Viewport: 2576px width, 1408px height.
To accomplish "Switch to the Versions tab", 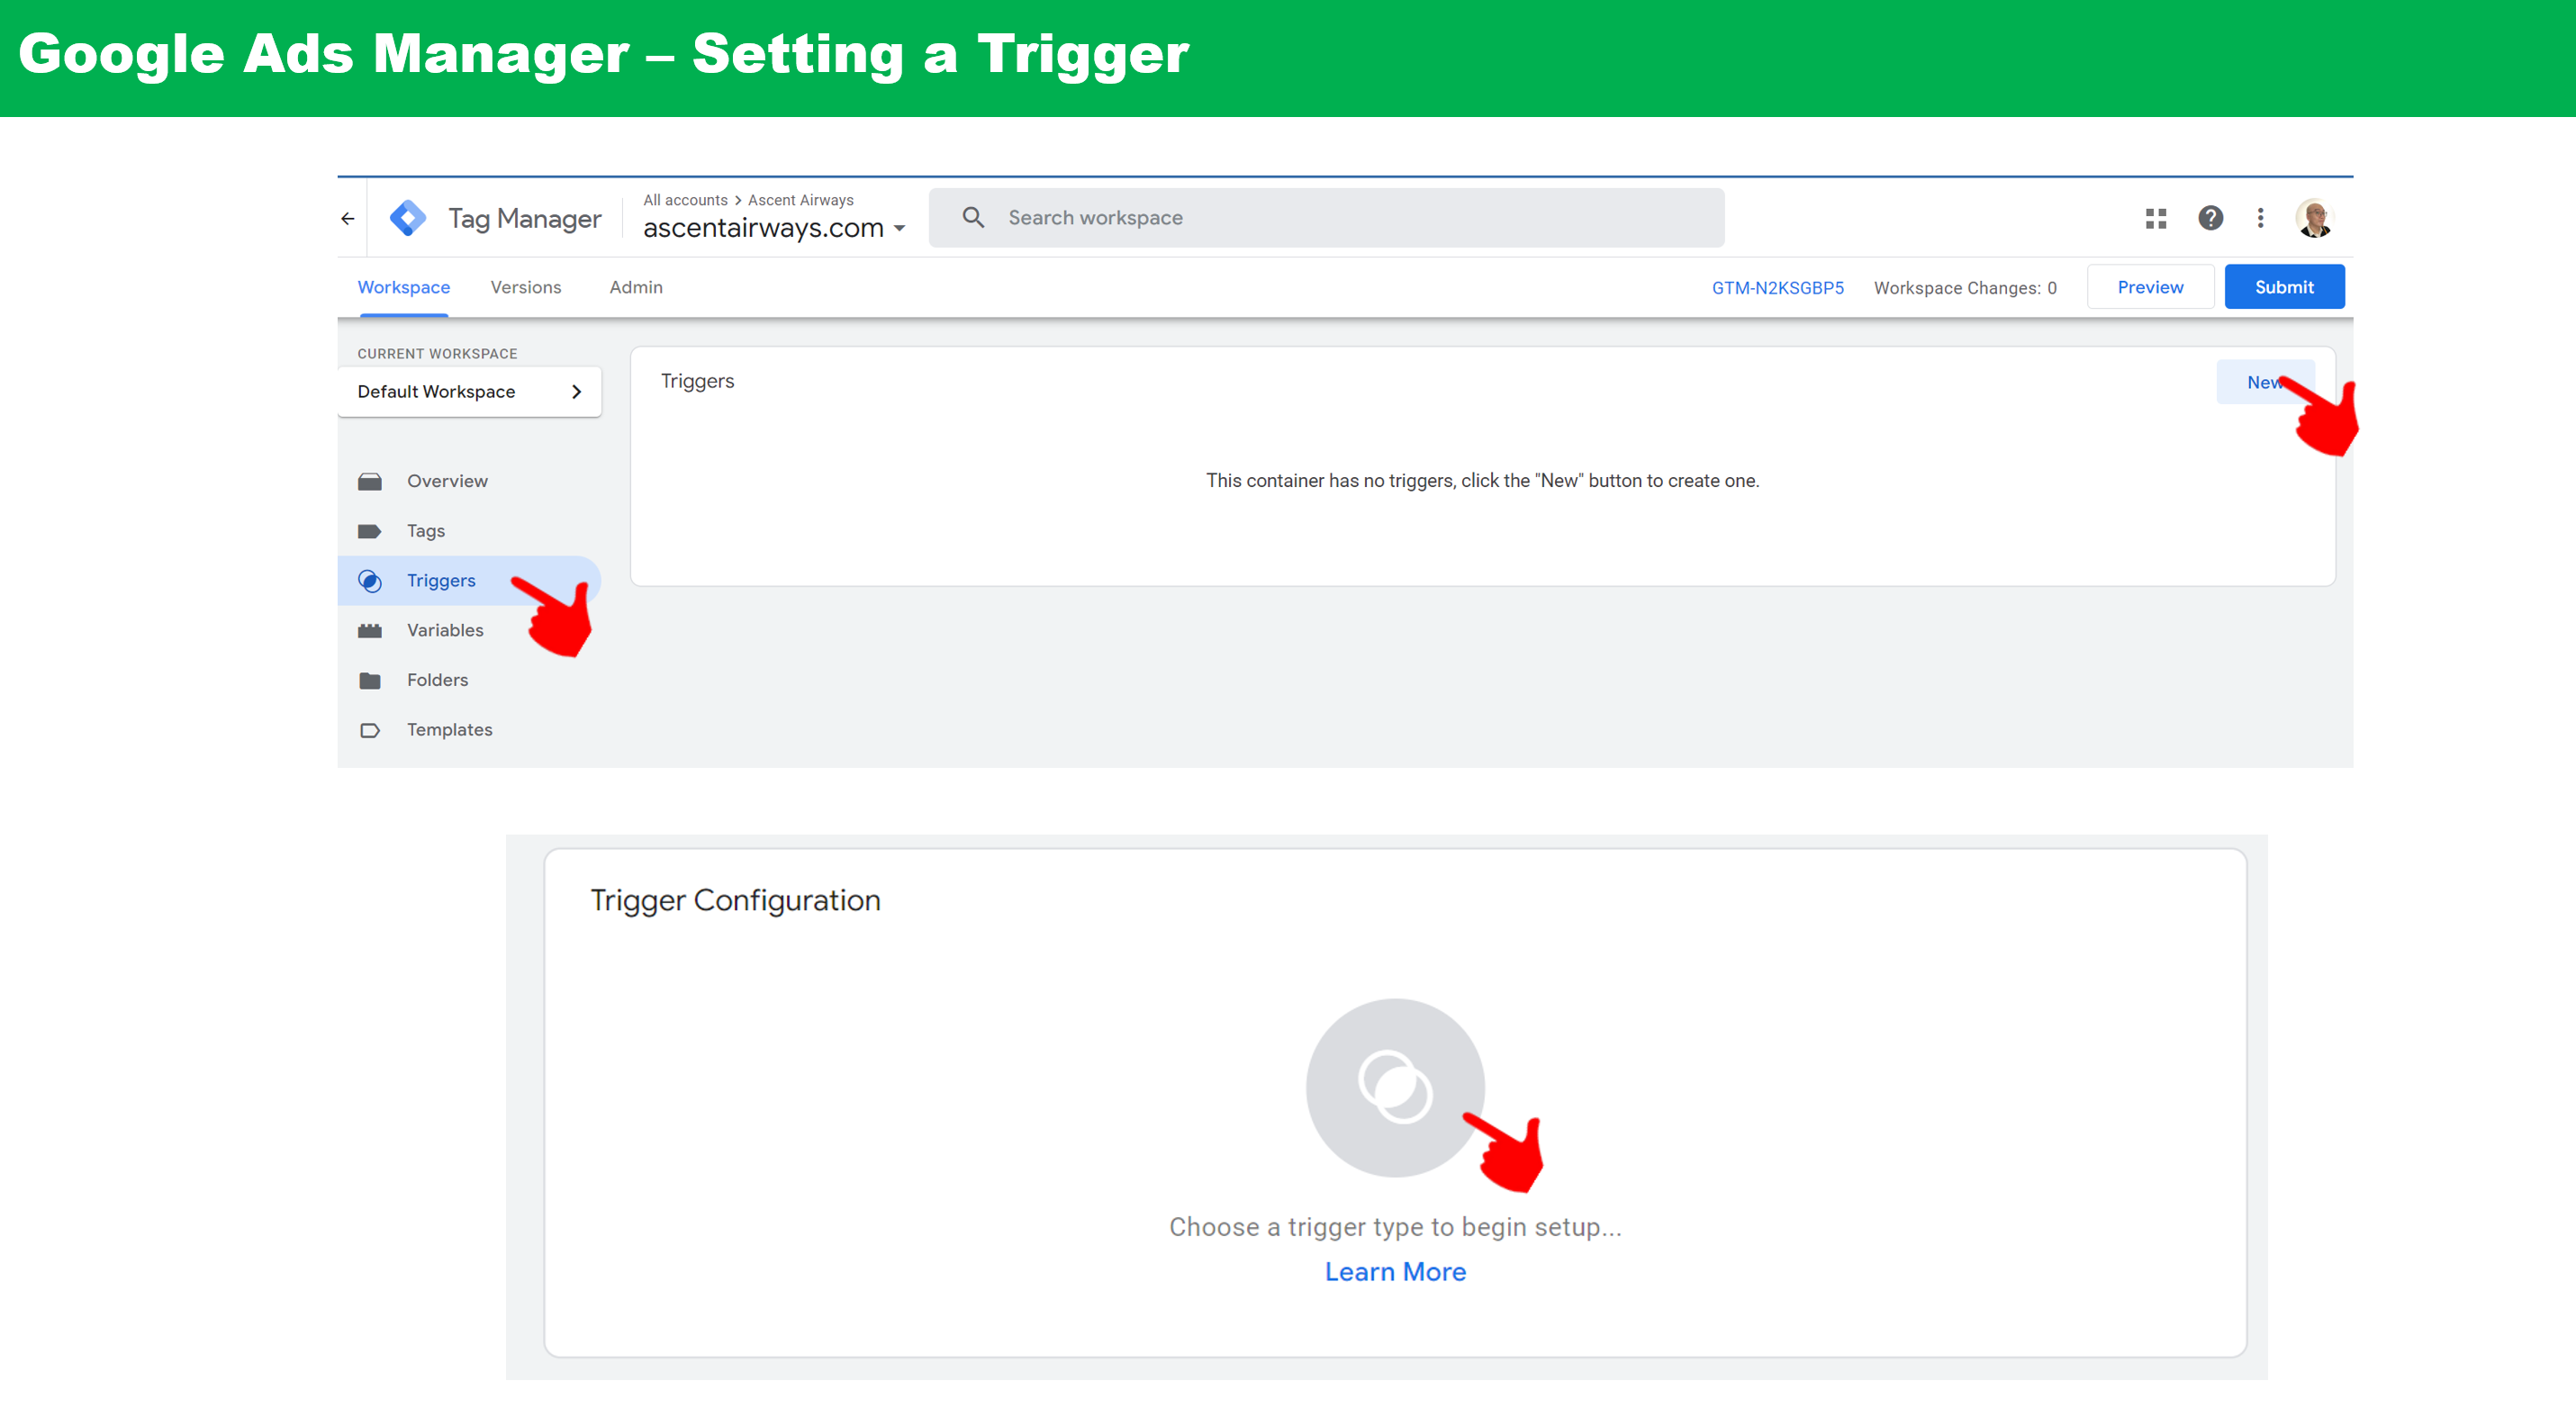I will (x=526, y=288).
